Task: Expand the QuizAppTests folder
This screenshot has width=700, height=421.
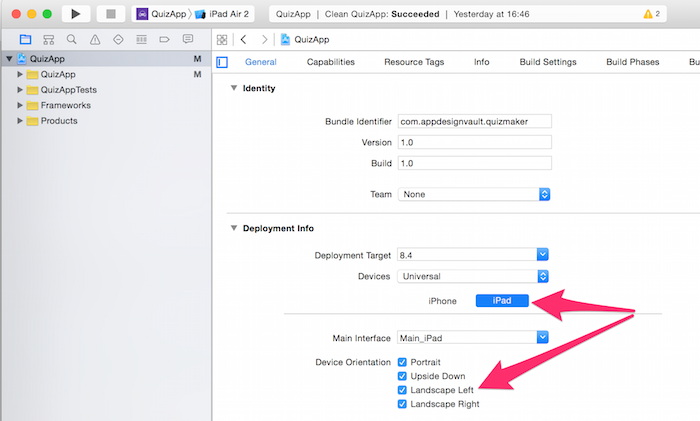Action: (20, 90)
